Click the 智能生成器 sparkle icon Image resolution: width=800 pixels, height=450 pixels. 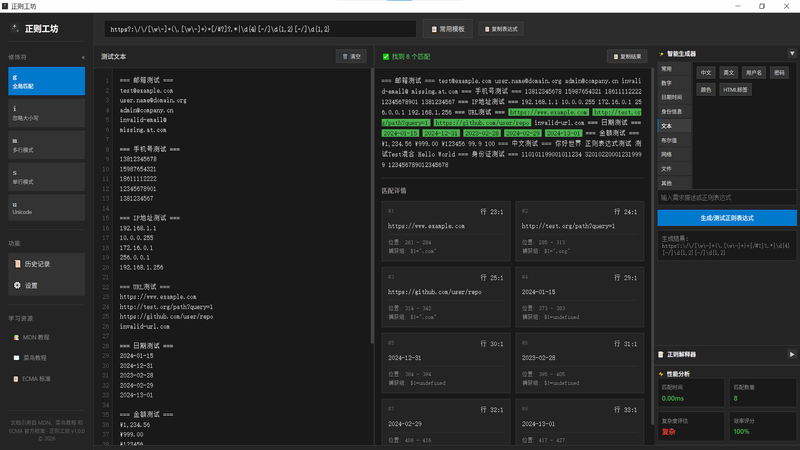point(661,54)
